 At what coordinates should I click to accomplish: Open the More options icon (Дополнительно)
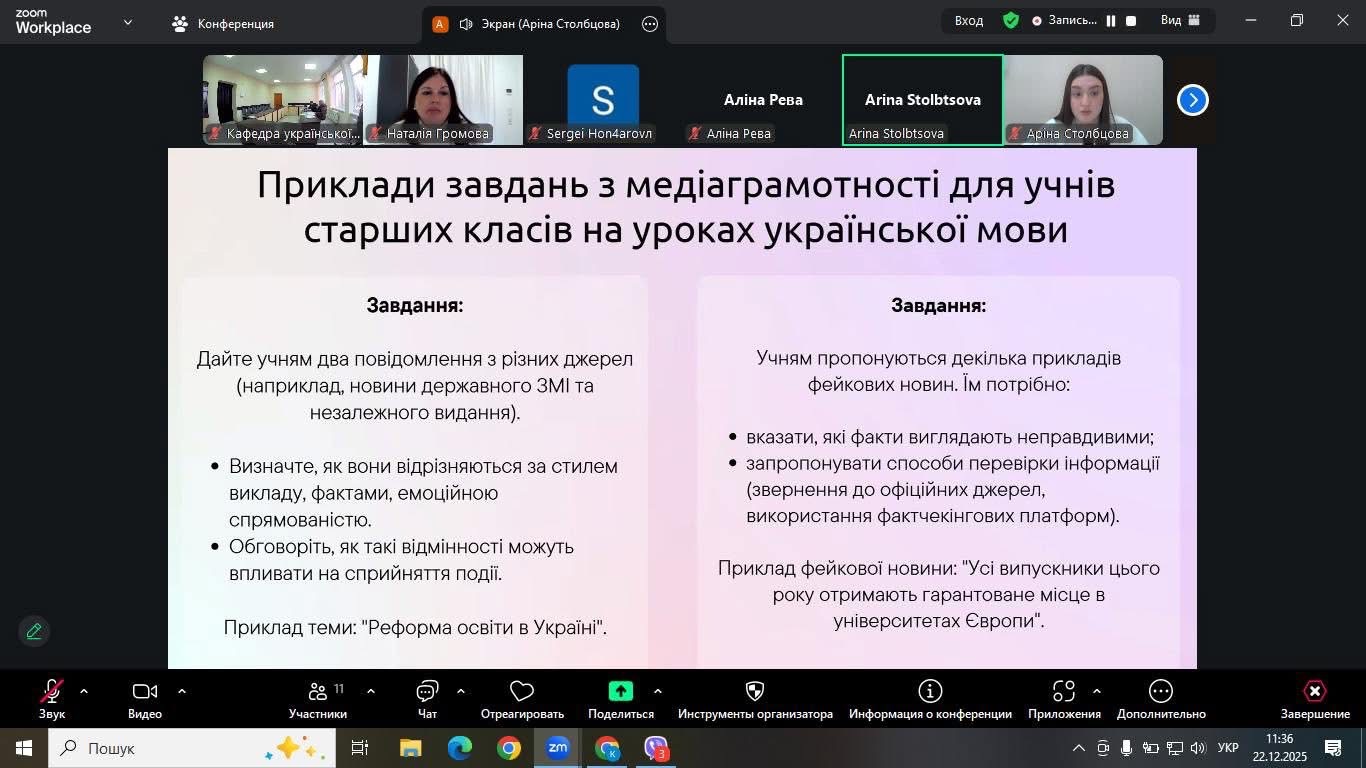pyautogui.click(x=1160, y=692)
